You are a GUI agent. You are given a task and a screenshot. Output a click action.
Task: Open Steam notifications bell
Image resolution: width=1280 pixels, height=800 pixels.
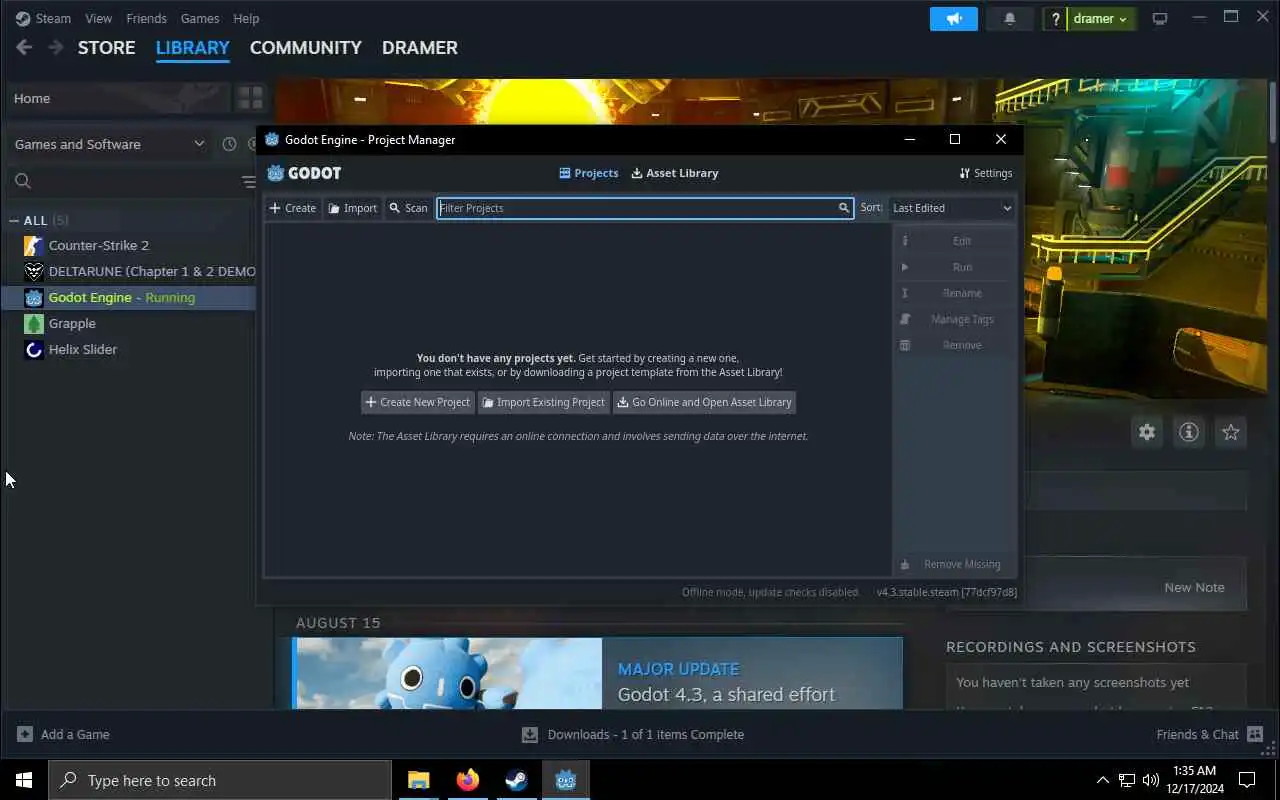point(1010,19)
